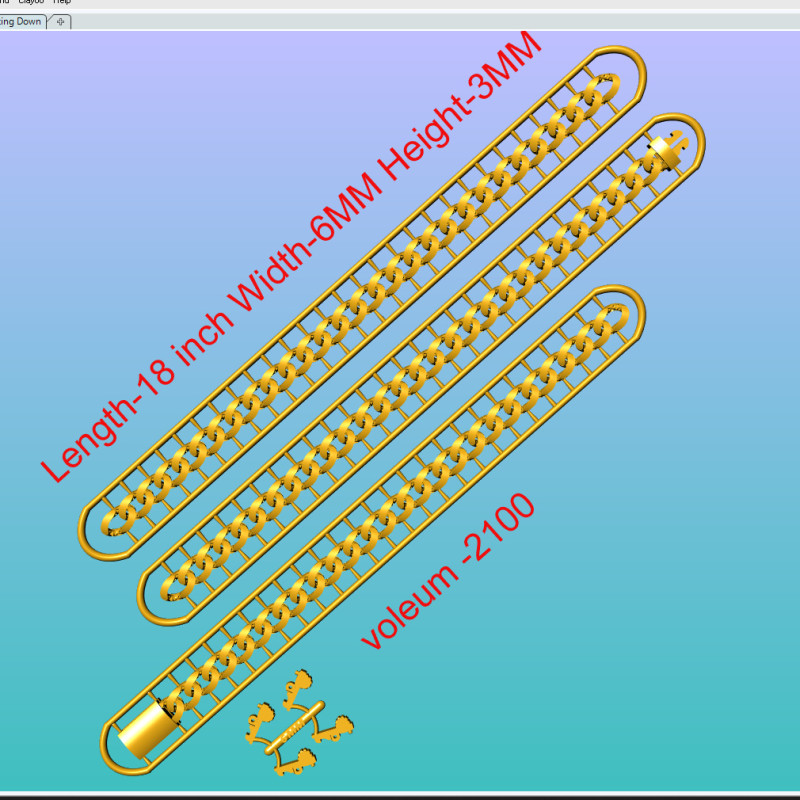Viewport: 800px width, 800px height.
Task: Open the Clayoo menu
Action: pyautogui.click(x=30, y=3)
